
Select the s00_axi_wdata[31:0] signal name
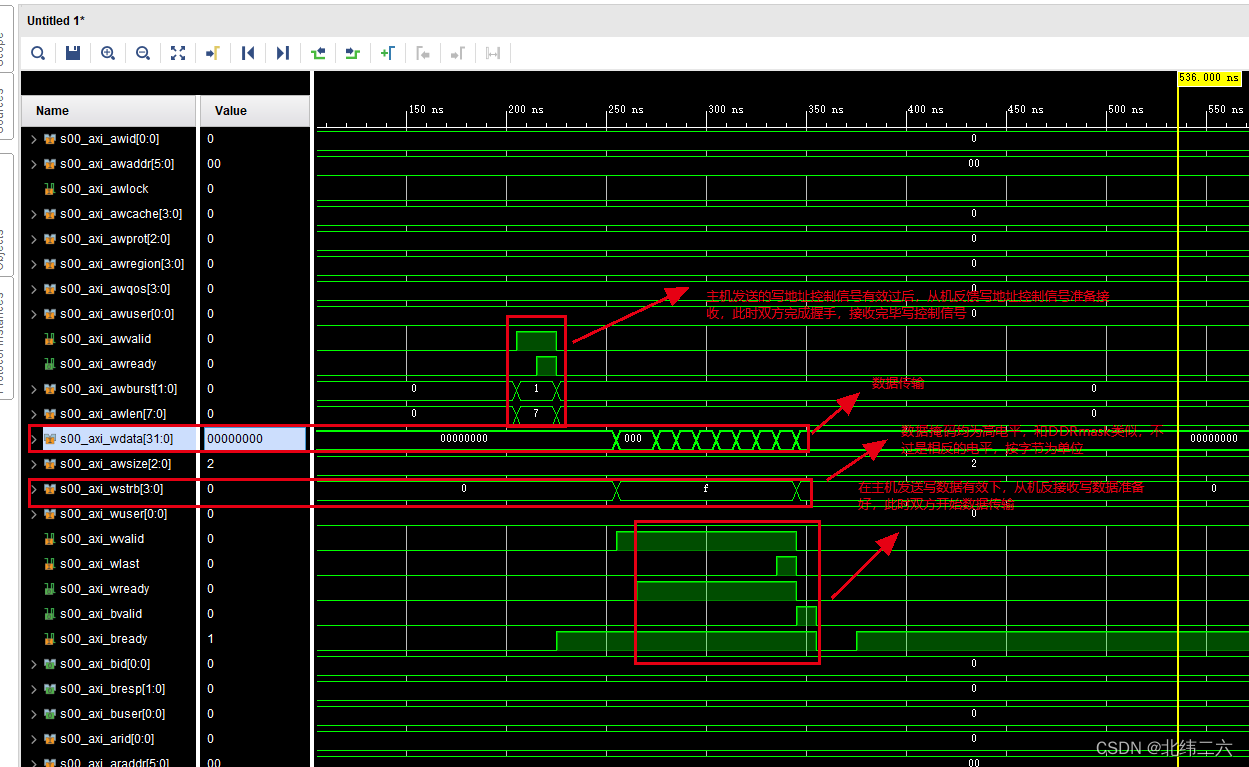[x=116, y=439]
